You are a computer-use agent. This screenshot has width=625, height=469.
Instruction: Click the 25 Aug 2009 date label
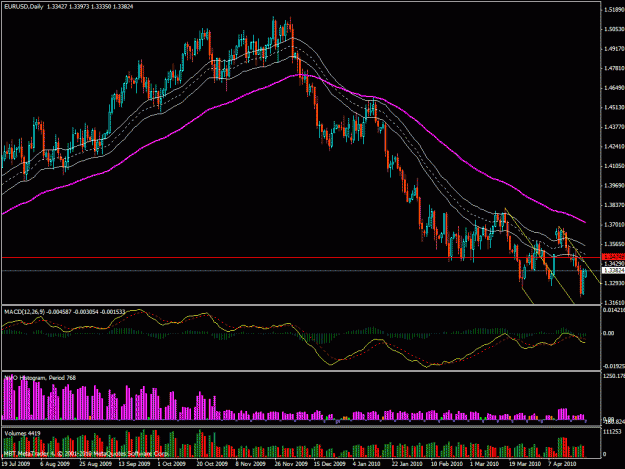pyautogui.click(x=95, y=464)
